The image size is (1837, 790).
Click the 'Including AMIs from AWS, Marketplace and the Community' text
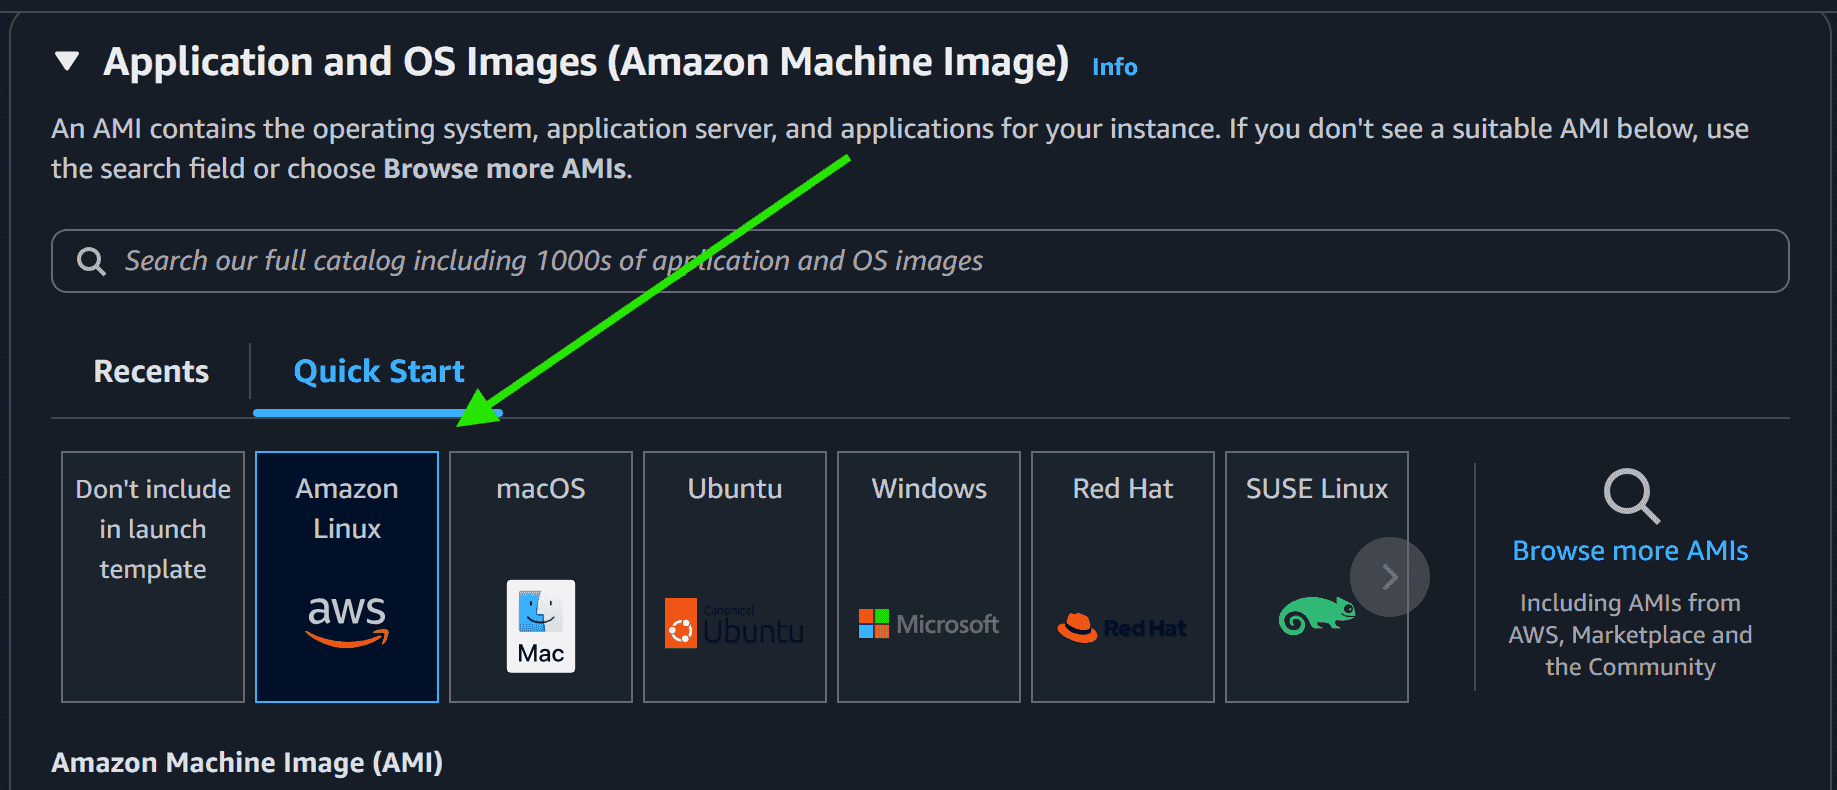point(1630,635)
